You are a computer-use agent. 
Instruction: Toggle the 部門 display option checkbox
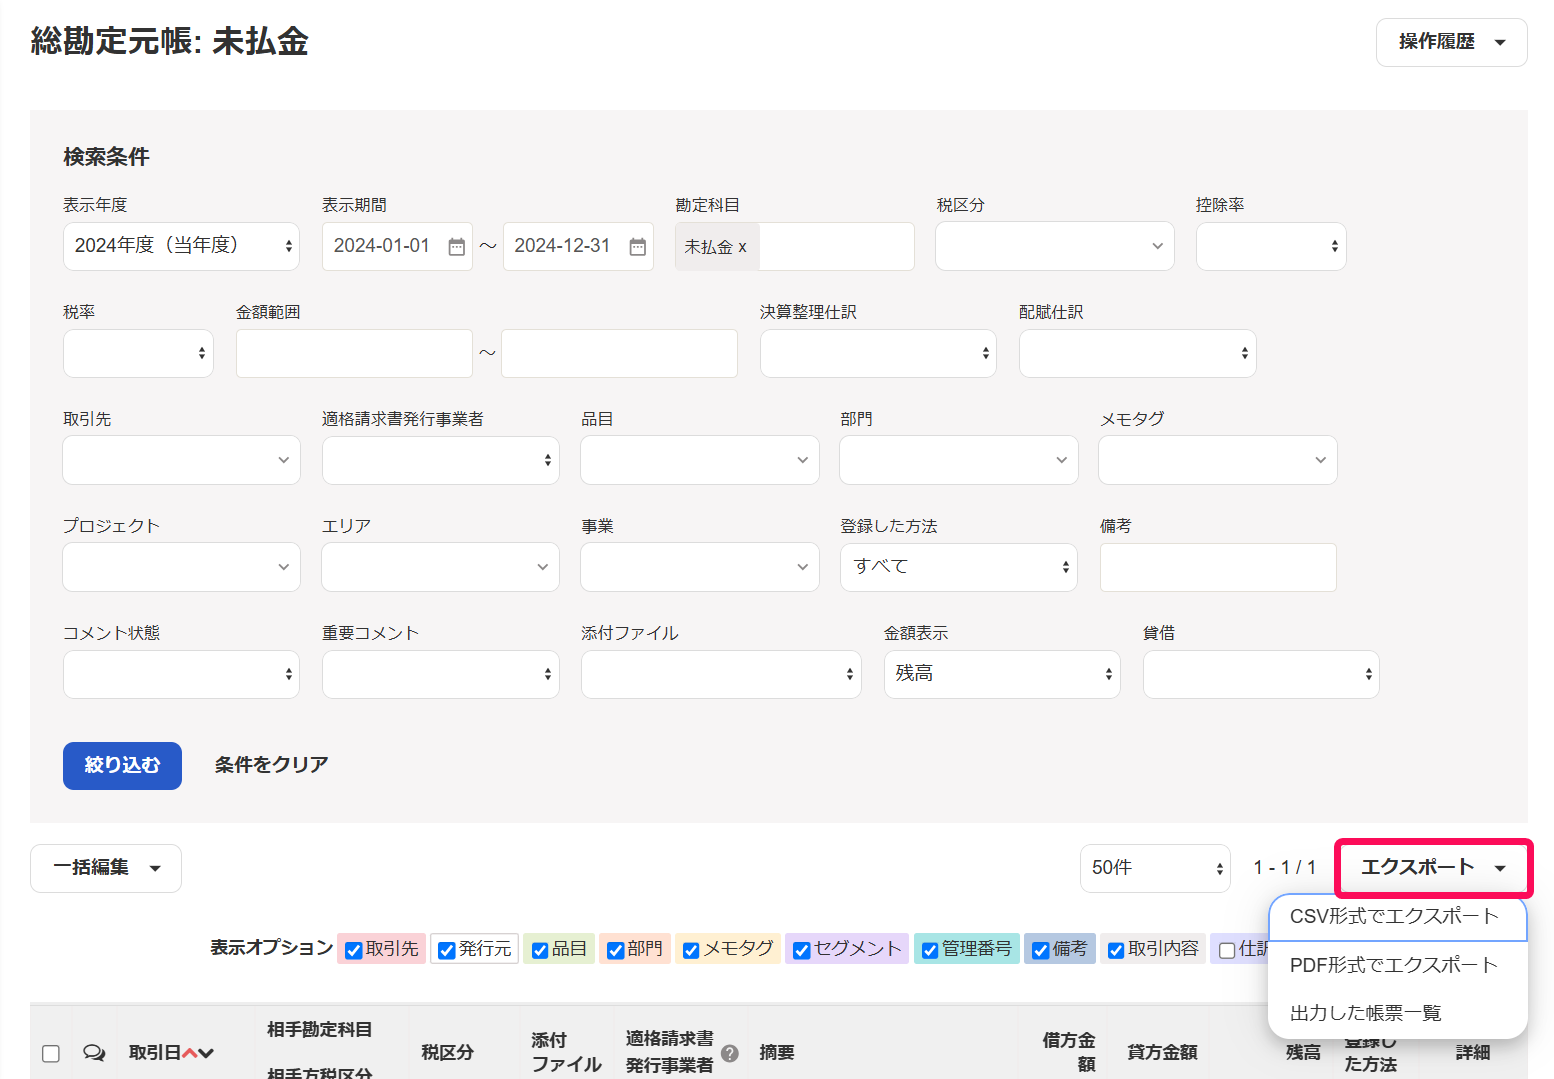click(616, 950)
